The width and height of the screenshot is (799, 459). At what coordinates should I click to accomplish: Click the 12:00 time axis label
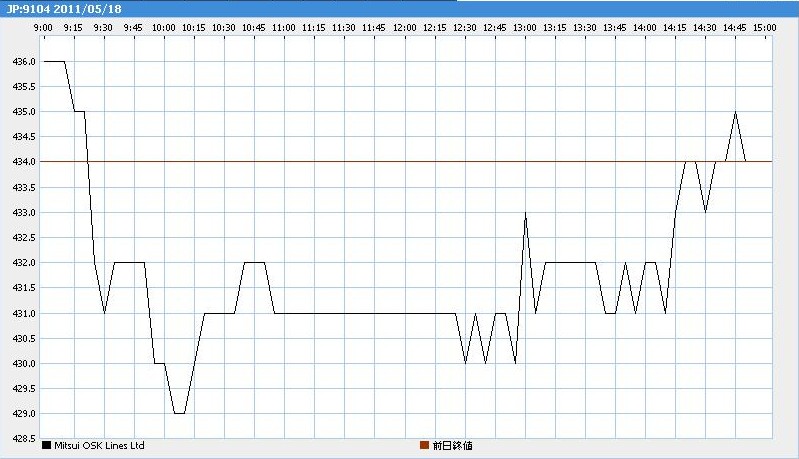click(x=405, y=28)
